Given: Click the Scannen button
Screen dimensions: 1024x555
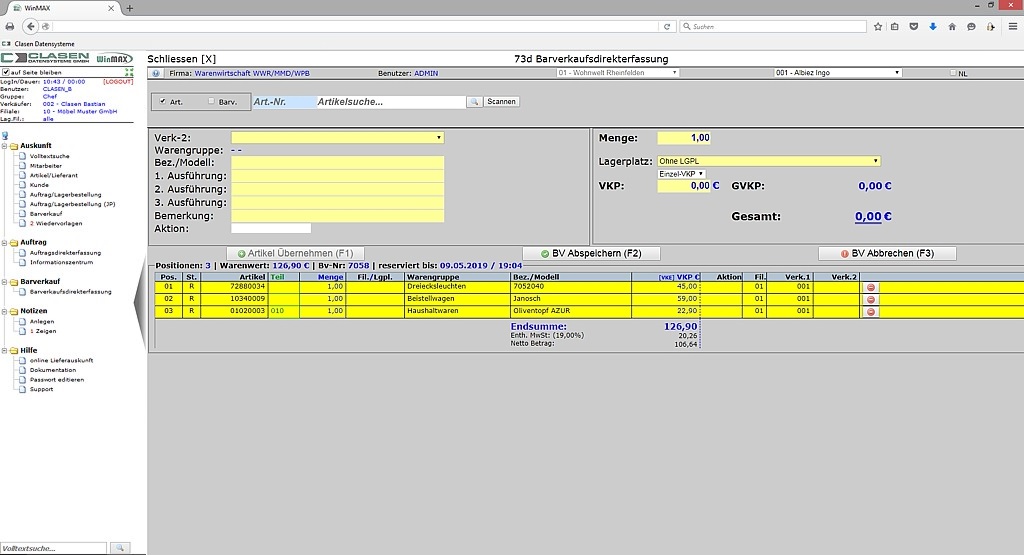Looking at the screenshot, I should tap(502, 102).
